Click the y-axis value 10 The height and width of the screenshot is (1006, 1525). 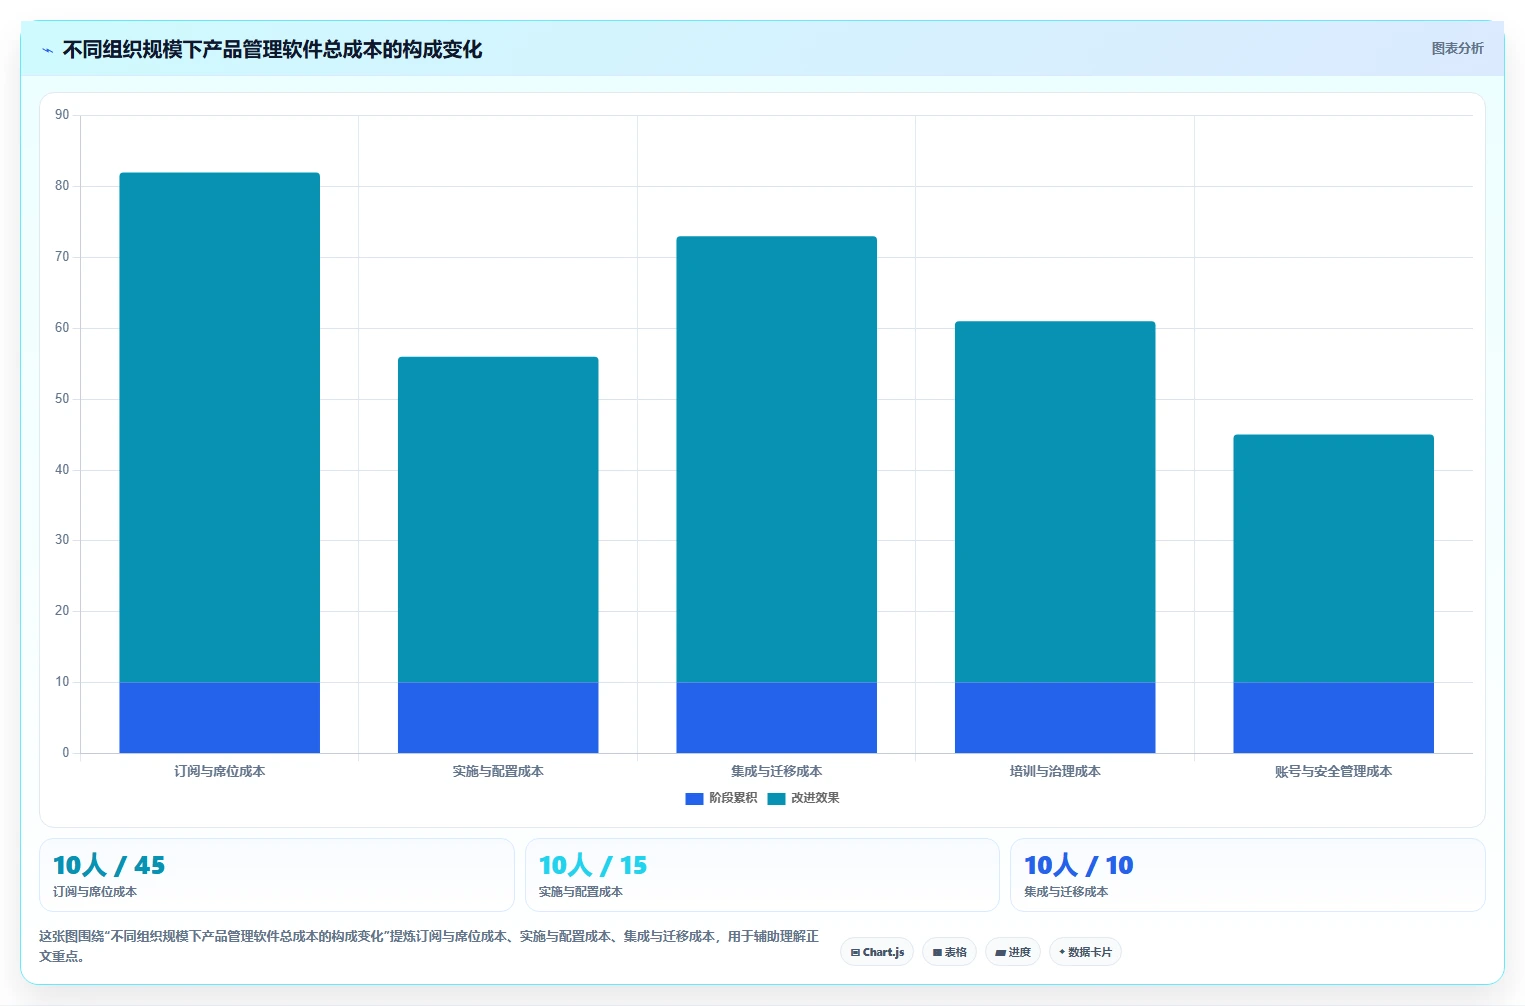[63, 682]
